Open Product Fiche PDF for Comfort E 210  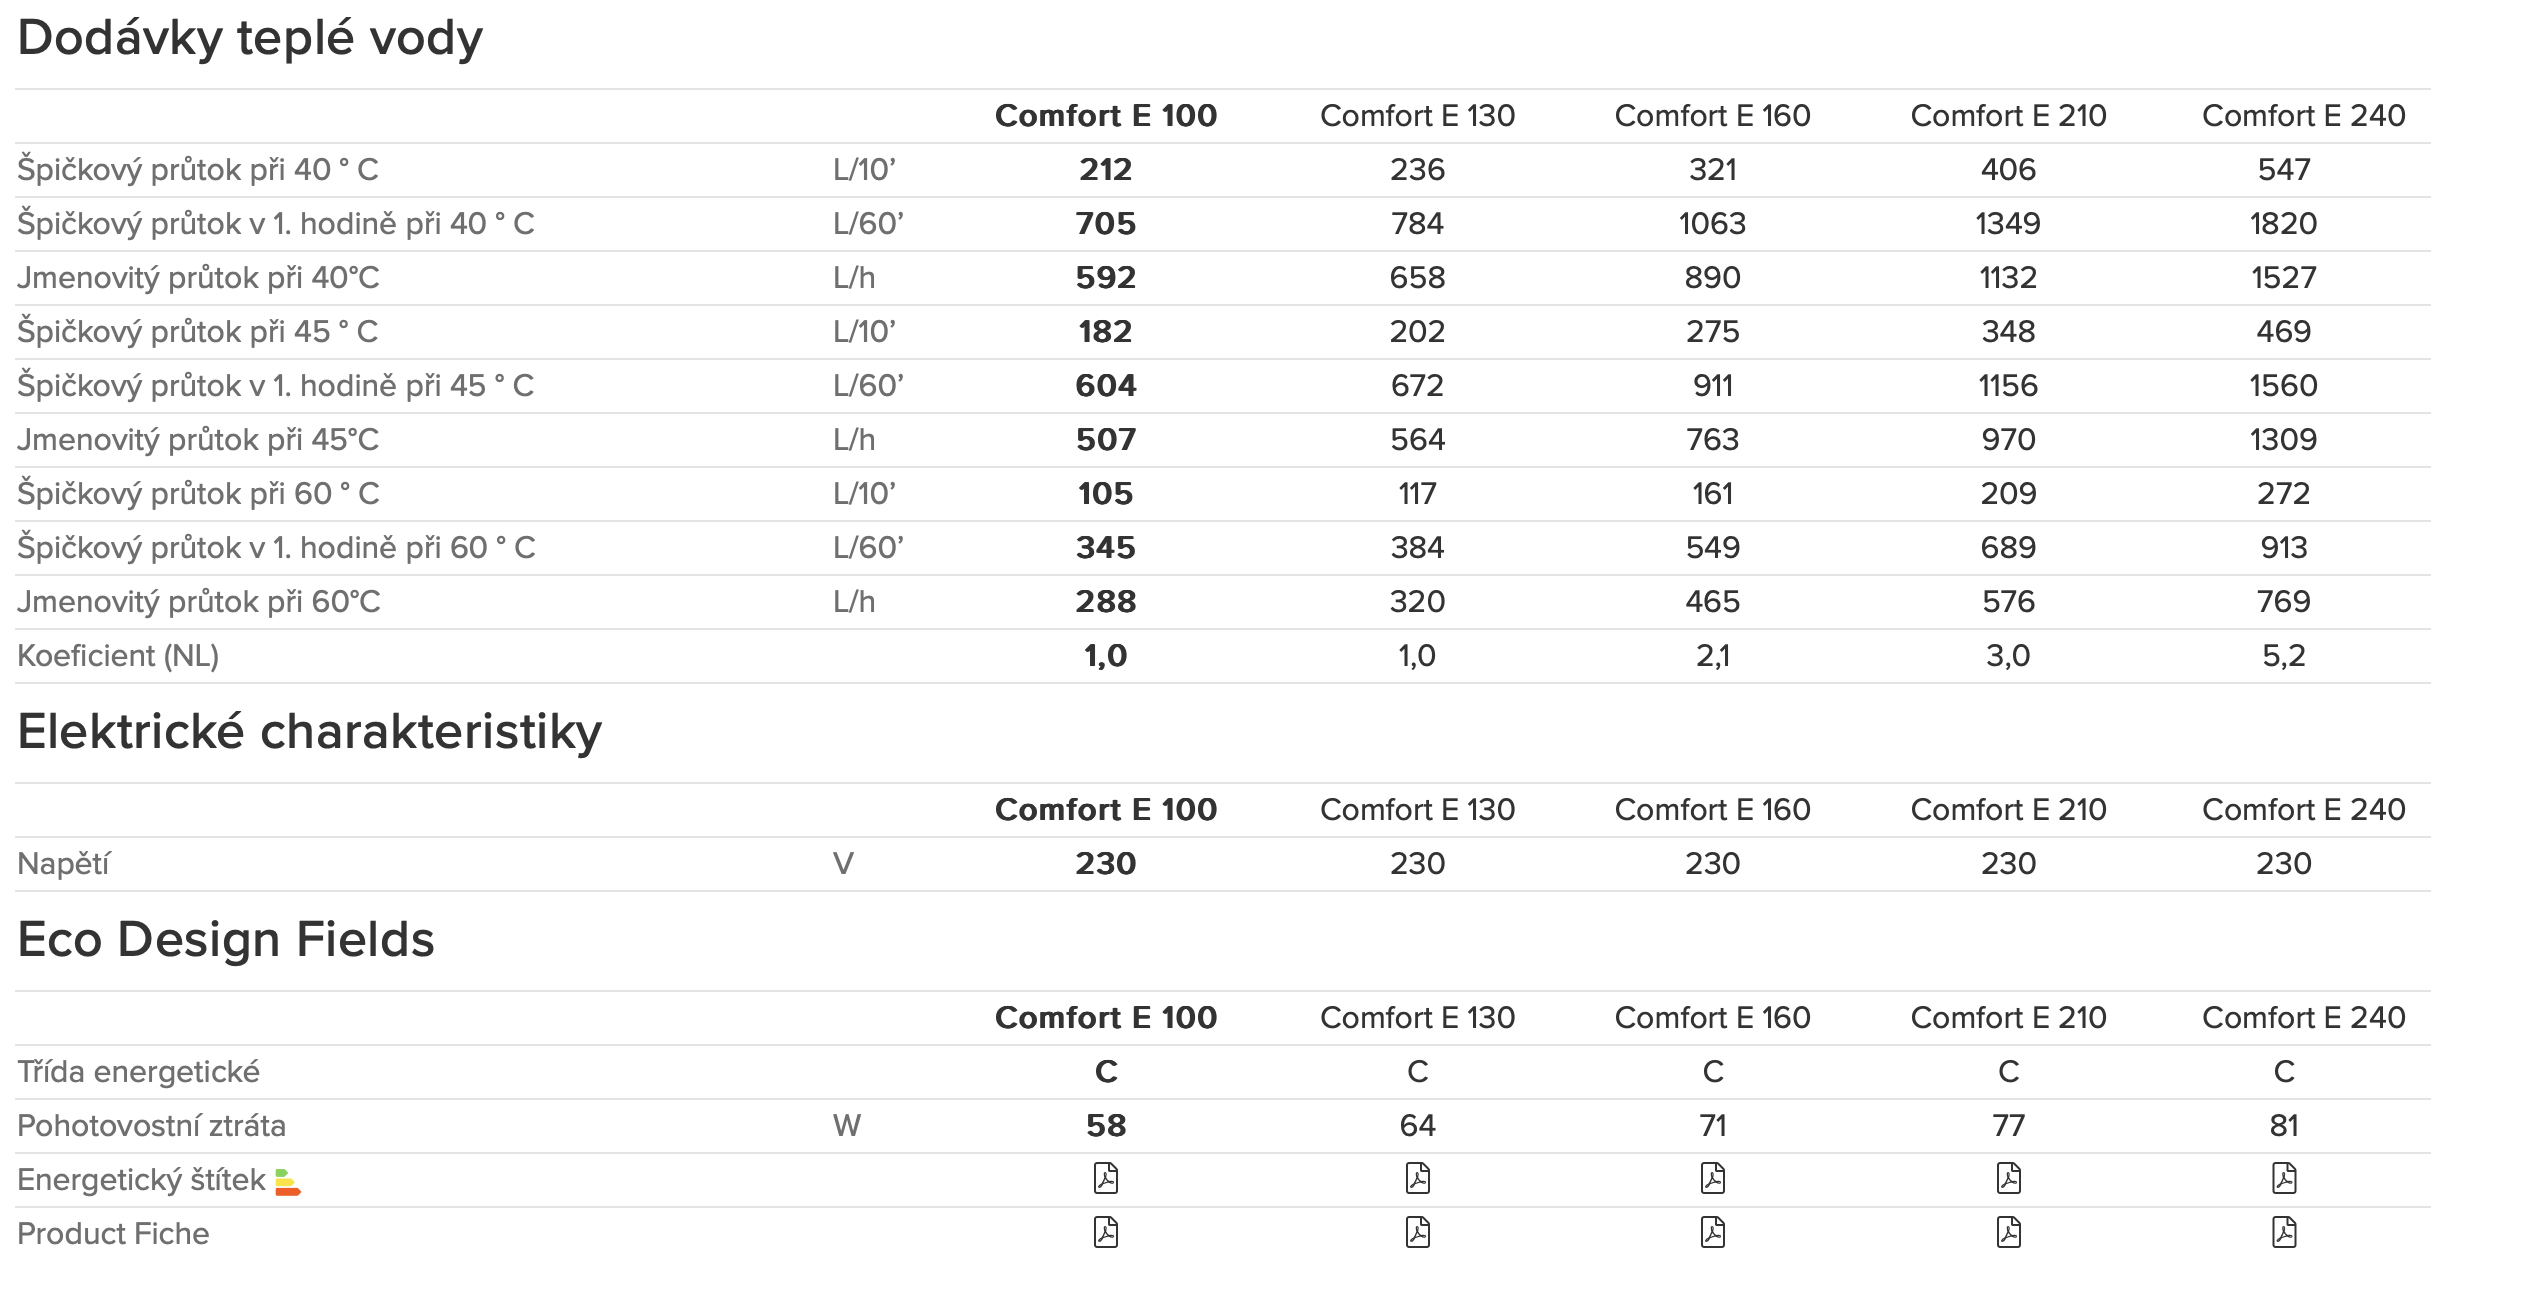2008,1233
